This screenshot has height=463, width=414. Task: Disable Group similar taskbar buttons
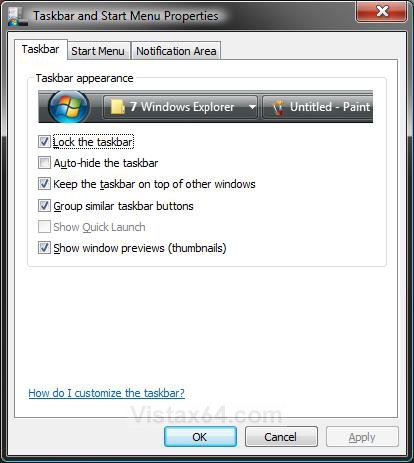point(44,206)
